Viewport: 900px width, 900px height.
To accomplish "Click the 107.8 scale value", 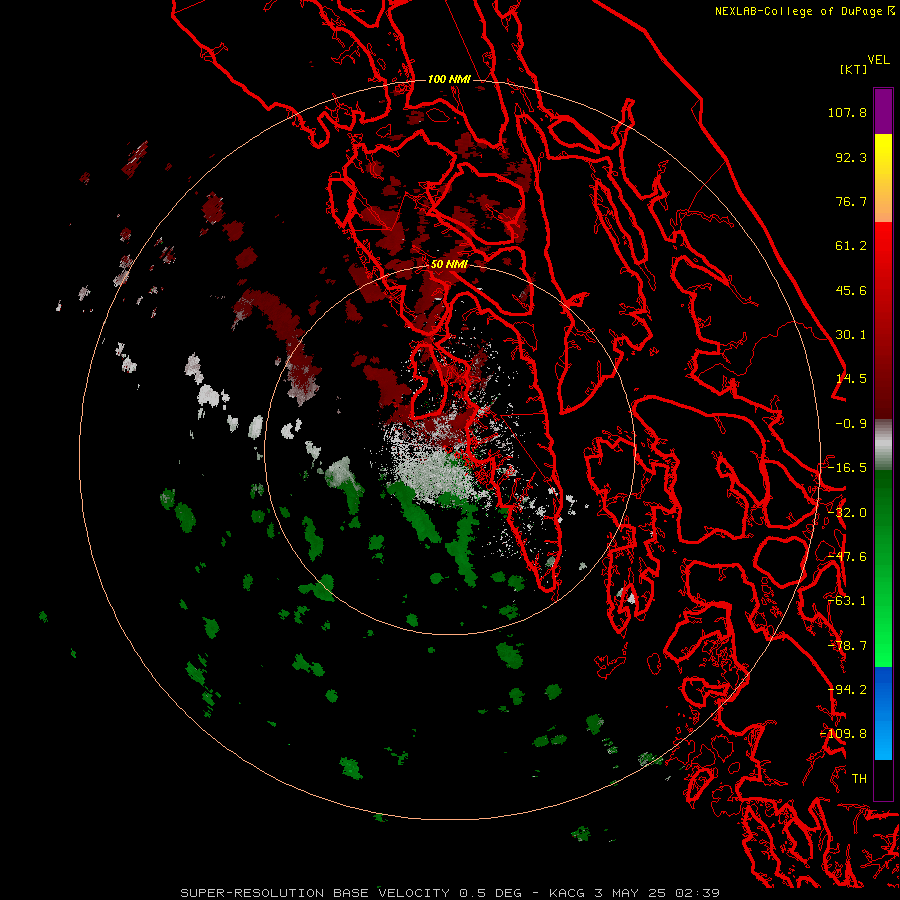I will (847, 112).
